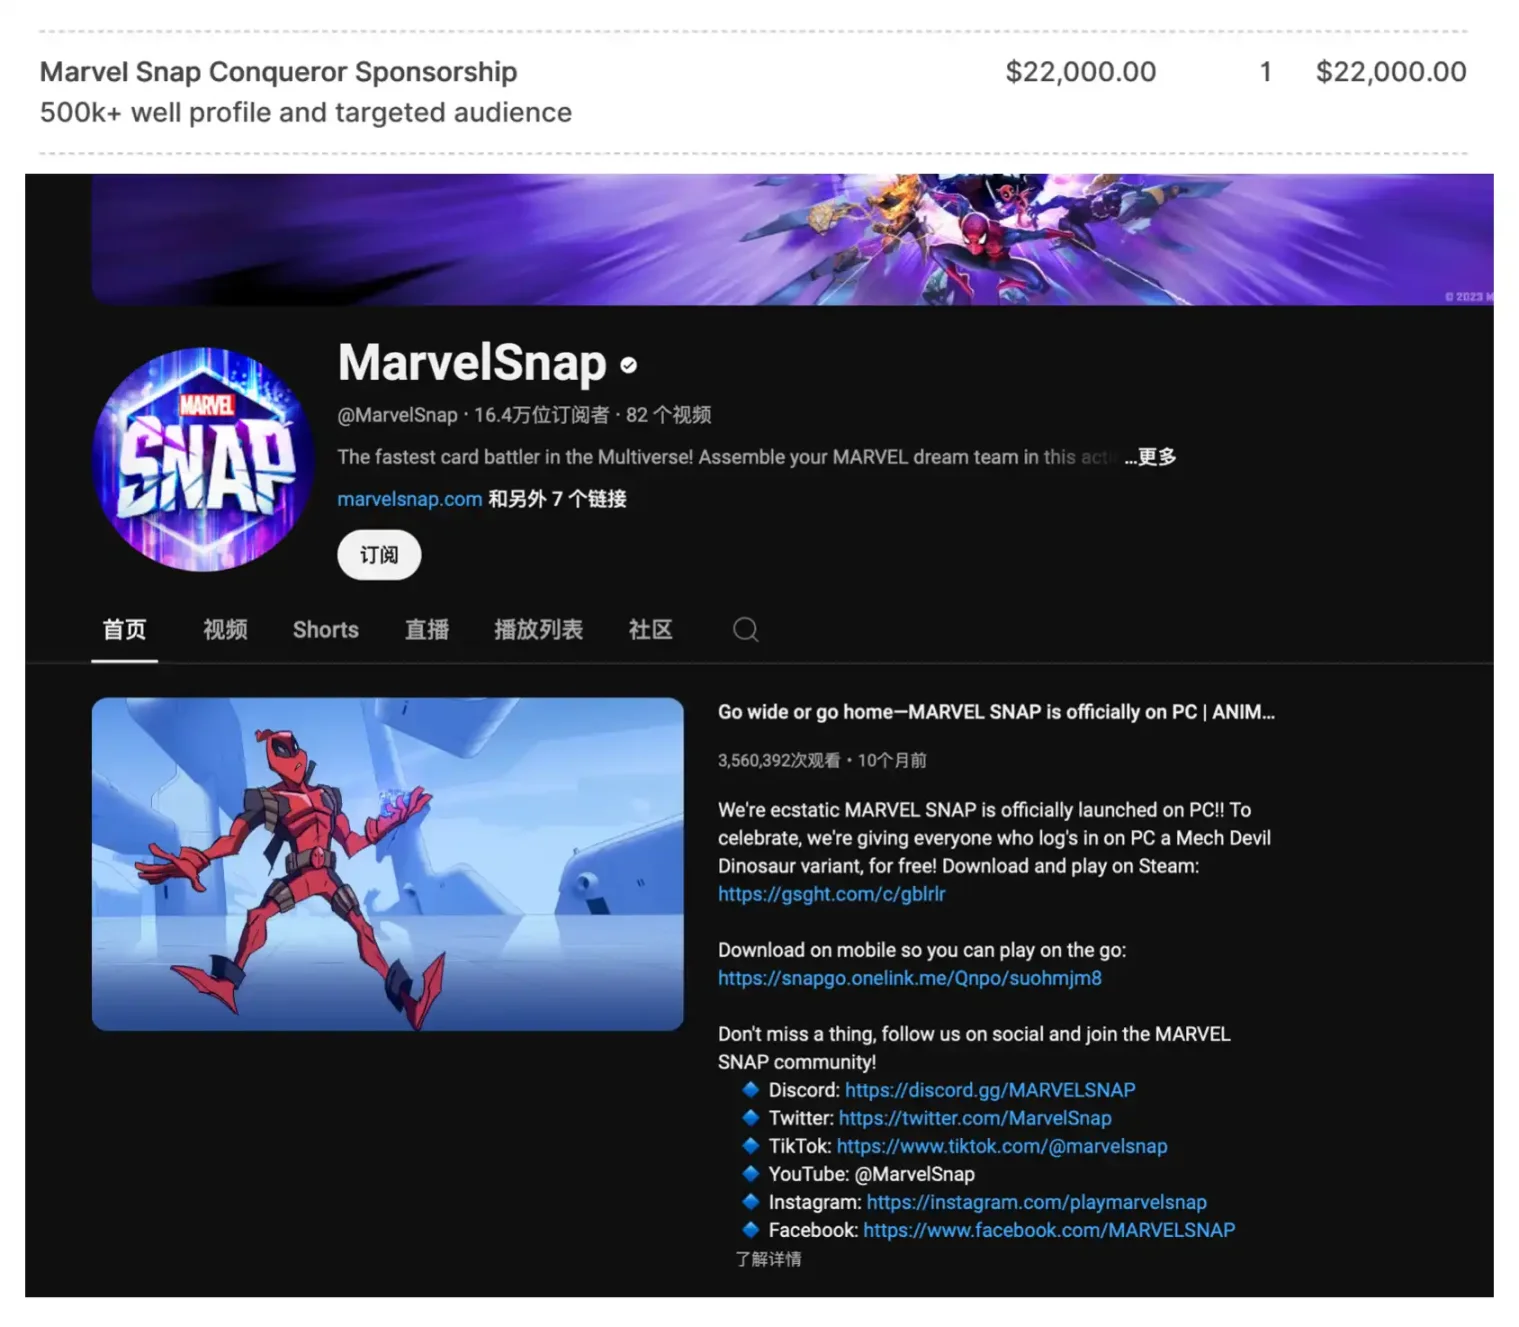This screenshot has width=1519, height=1327.
Task: Open the Steam gsght.com download link
Action: pos(832,894)
